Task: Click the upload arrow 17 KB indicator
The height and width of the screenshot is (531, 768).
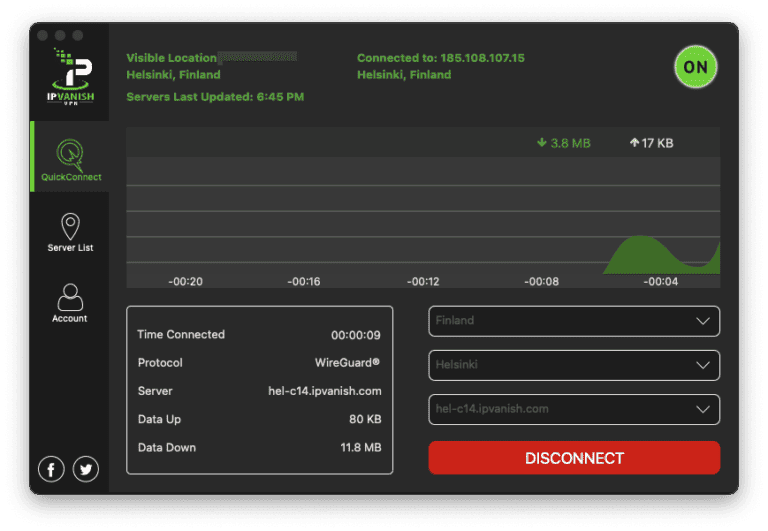Action: tap(651, 143)
